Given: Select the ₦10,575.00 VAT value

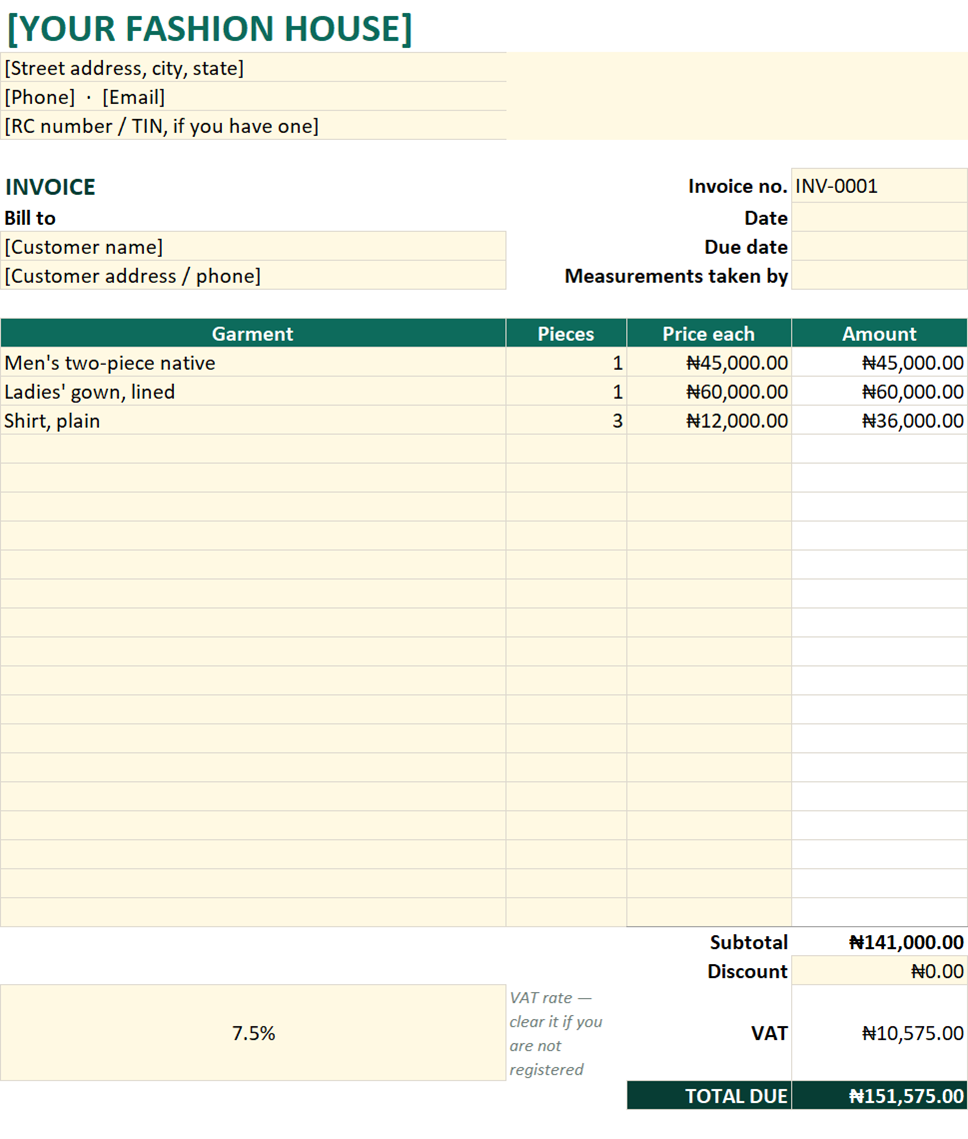Looking at the screenshot, I should click(x=879, y=1033).
